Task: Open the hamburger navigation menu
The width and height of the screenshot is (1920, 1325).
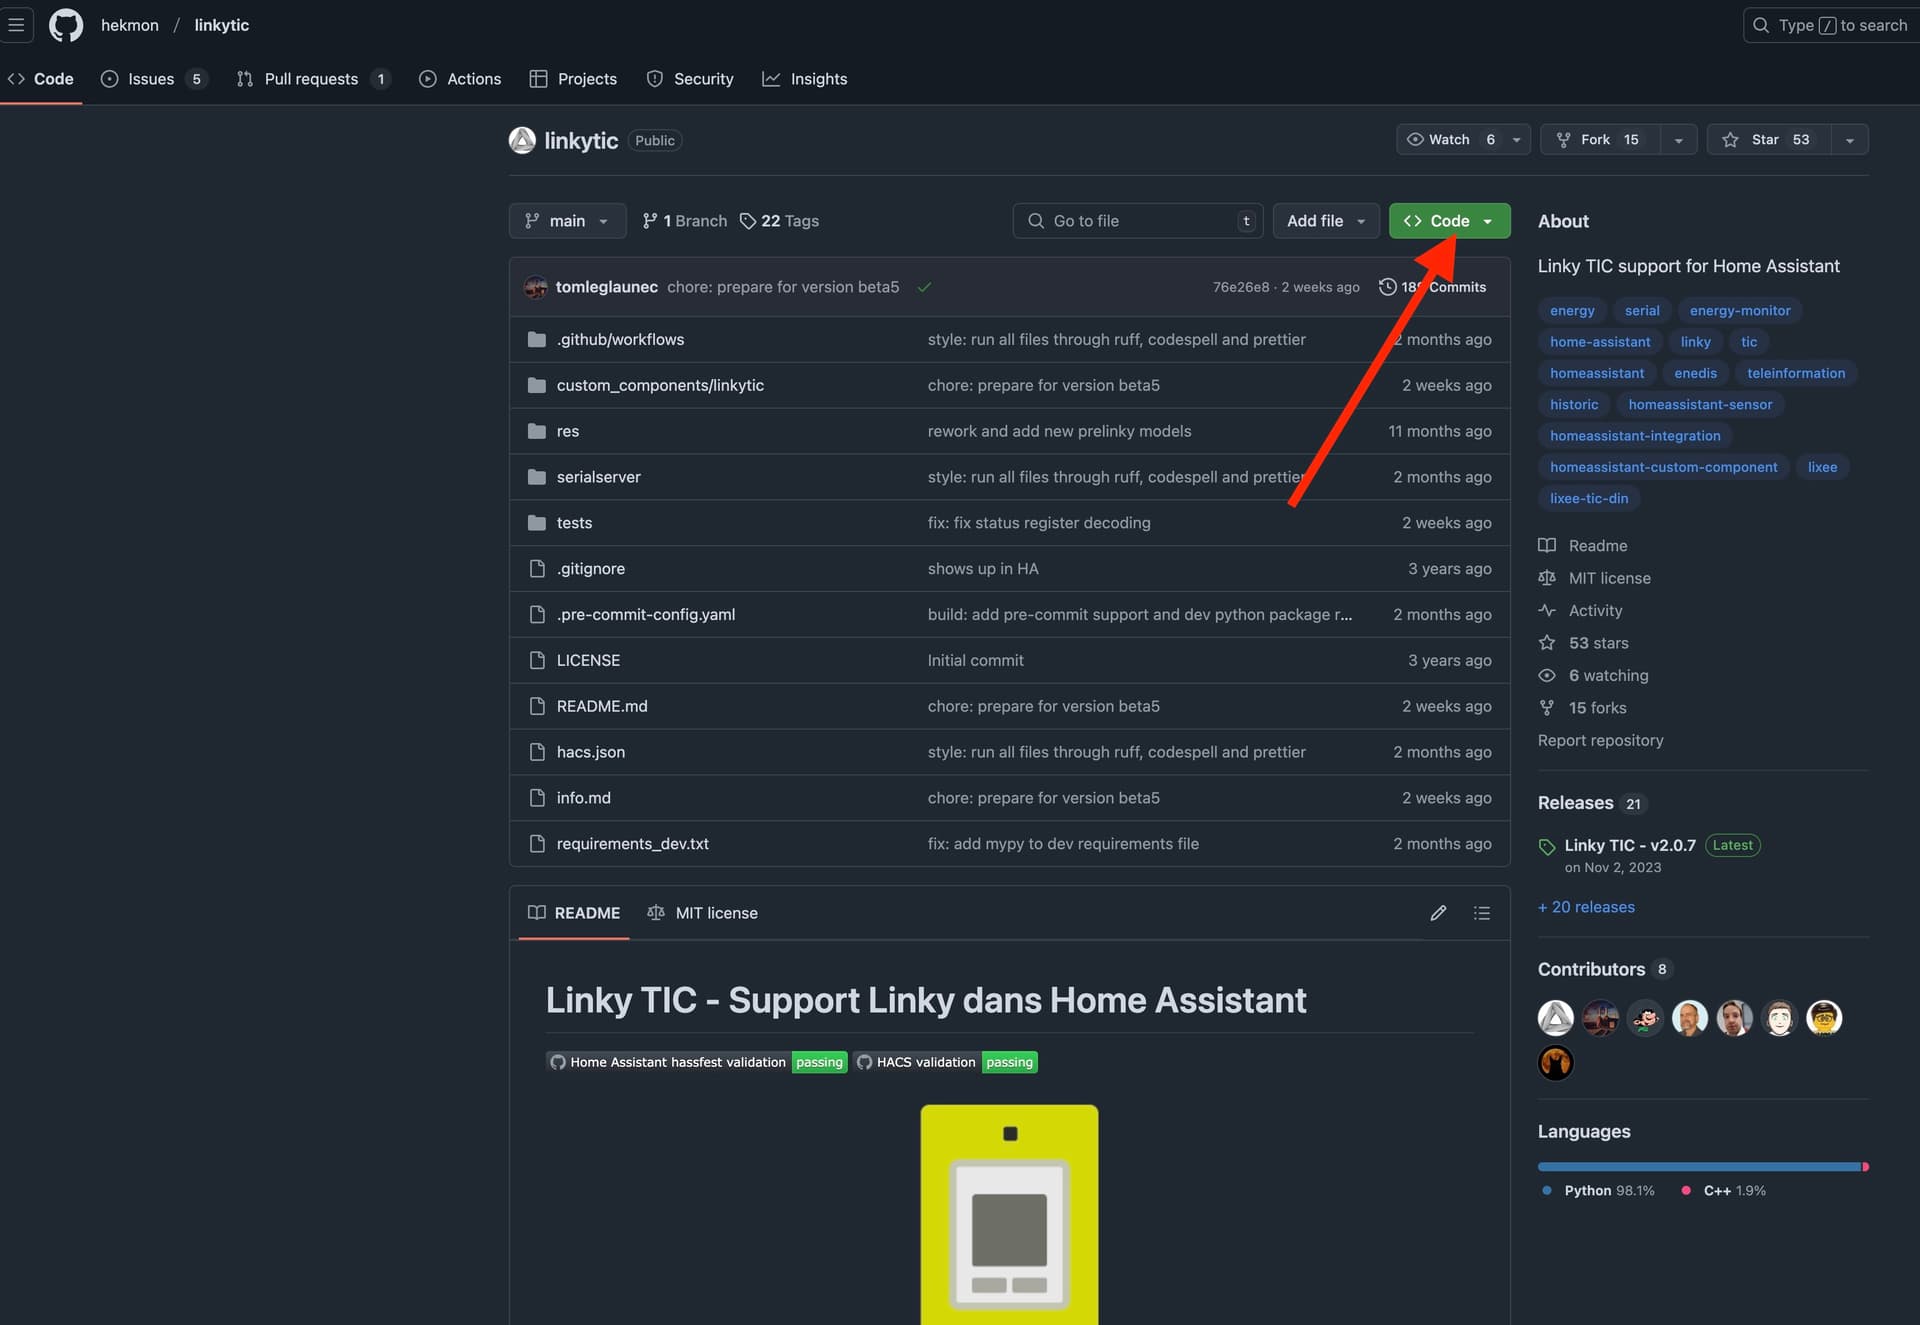Action: point(16,25)
